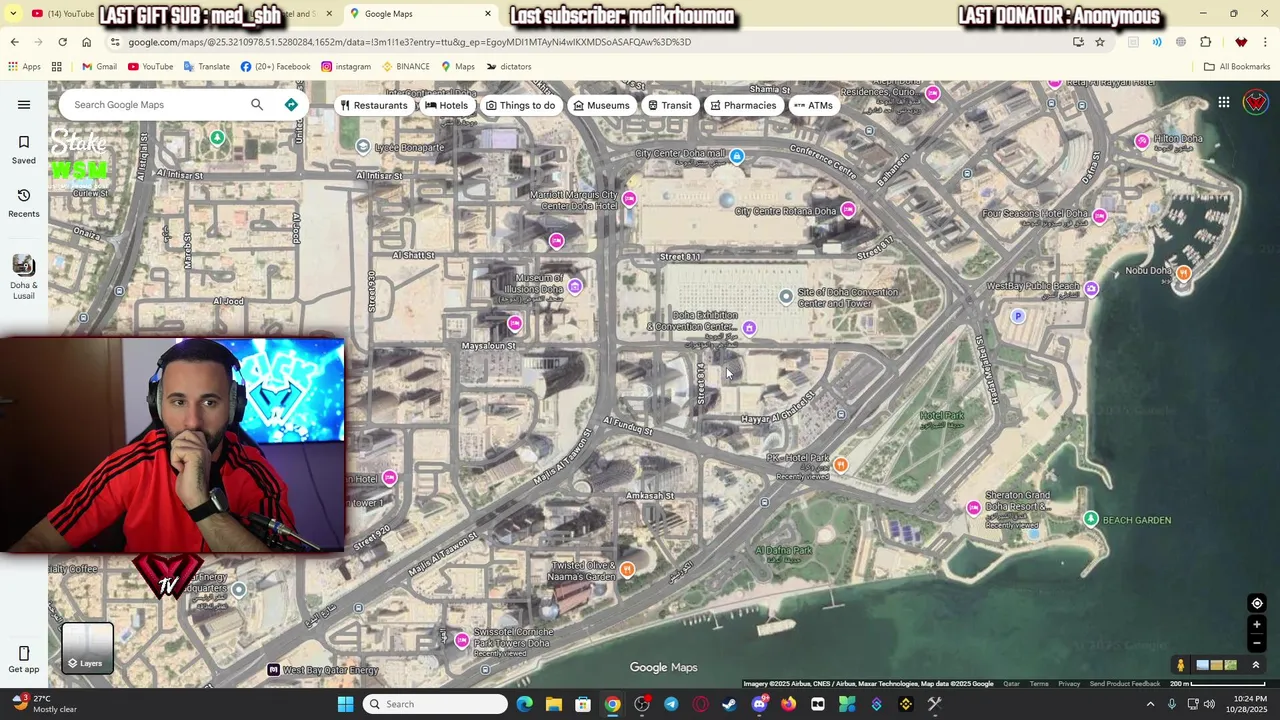
Task: Select the Hotels category chip
Action: 447,105
